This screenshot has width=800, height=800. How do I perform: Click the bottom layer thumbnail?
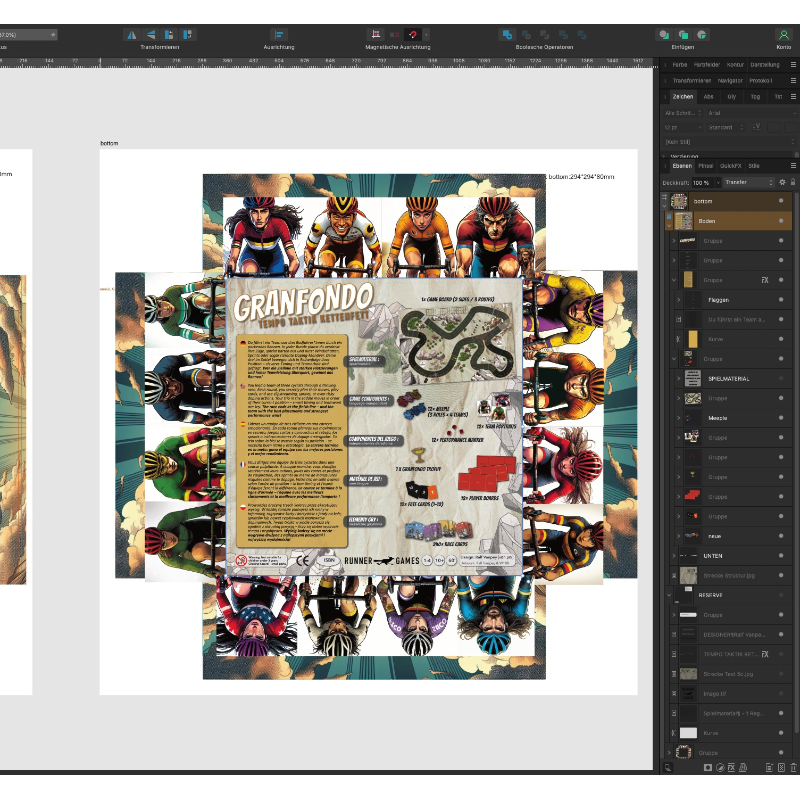[679, 201]
